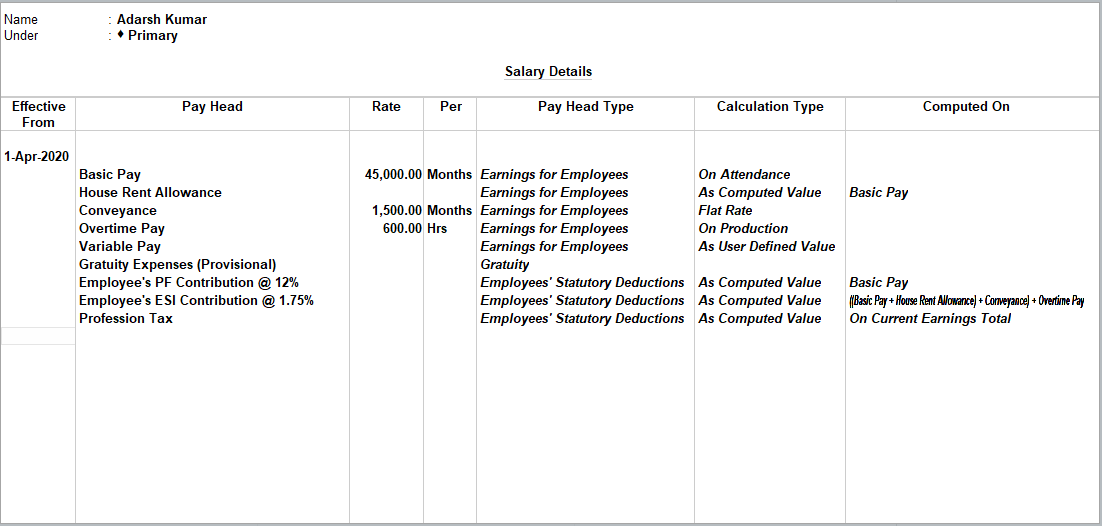
Task: Click Earnings for Employees for Basic Pay
Action: tap(555, 174)
